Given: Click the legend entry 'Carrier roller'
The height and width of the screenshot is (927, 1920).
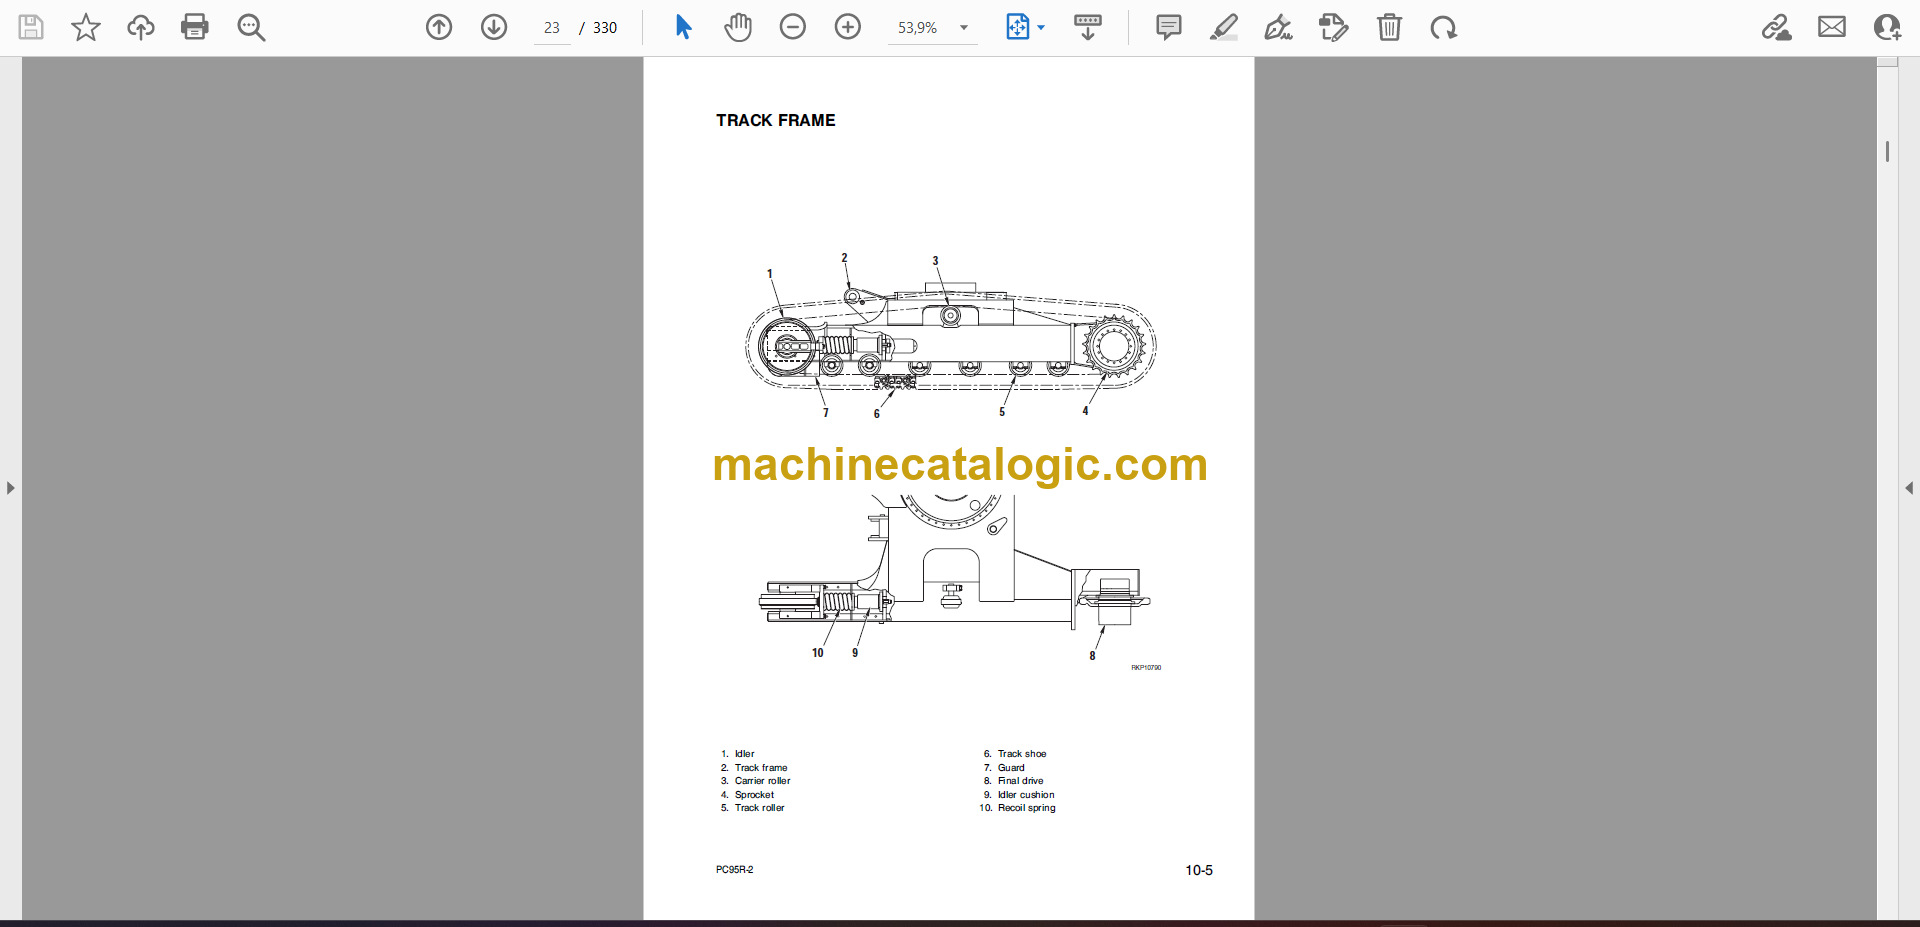Looking at the screenshot, I should click(x=762, y=781).
